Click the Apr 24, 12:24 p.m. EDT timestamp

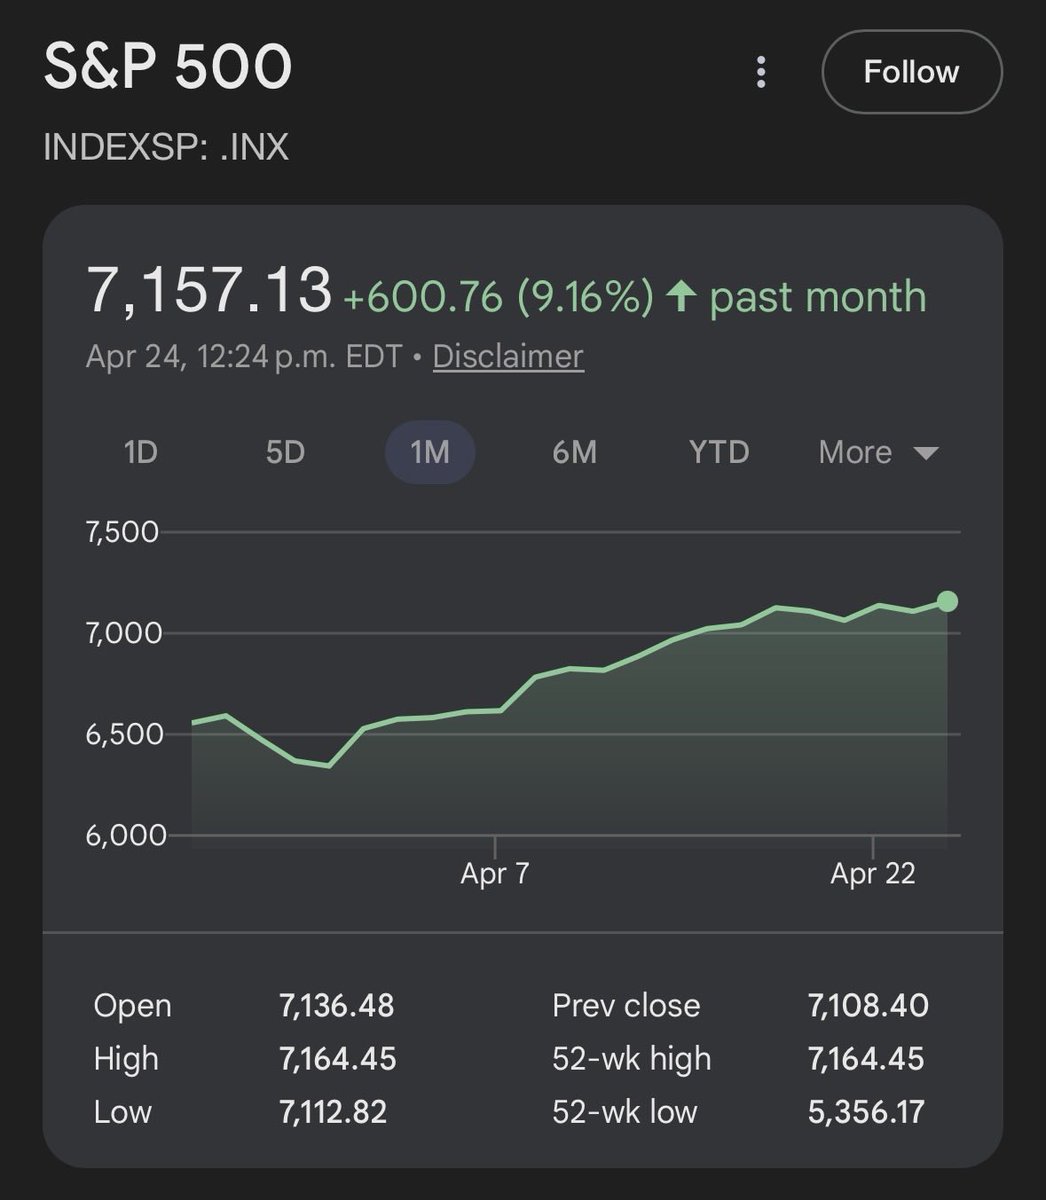tap(244, 356)
